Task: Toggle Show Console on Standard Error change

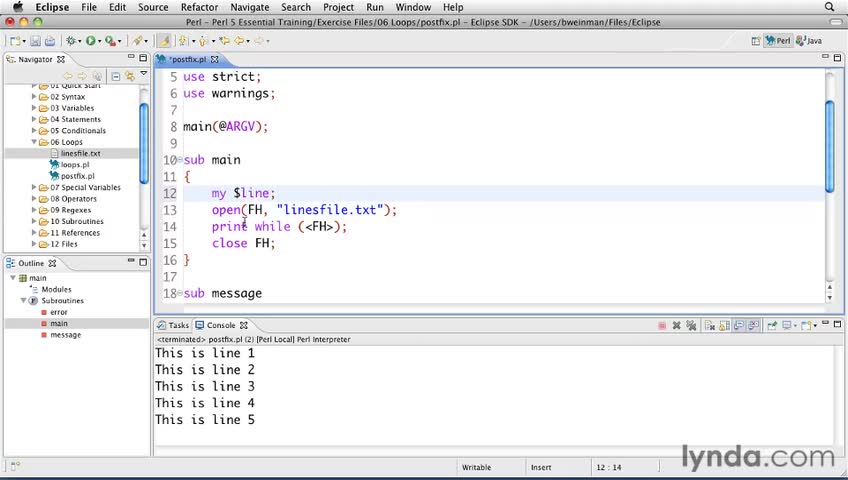Action: coord(753,325)
